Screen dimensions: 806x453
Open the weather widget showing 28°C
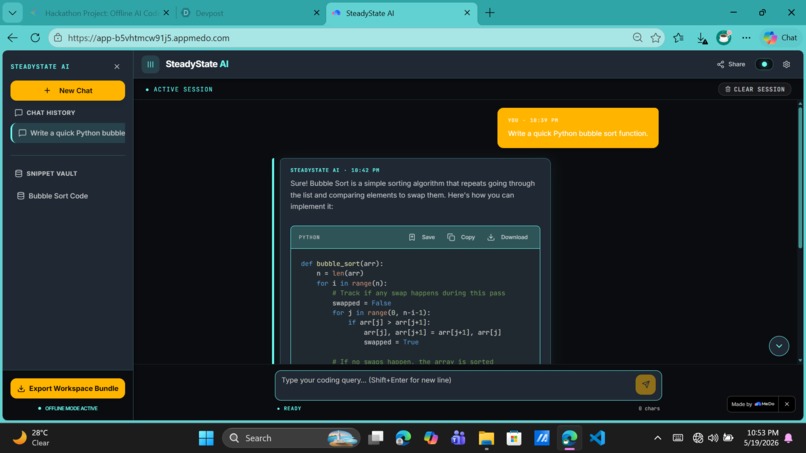click(x=32, y=438)
